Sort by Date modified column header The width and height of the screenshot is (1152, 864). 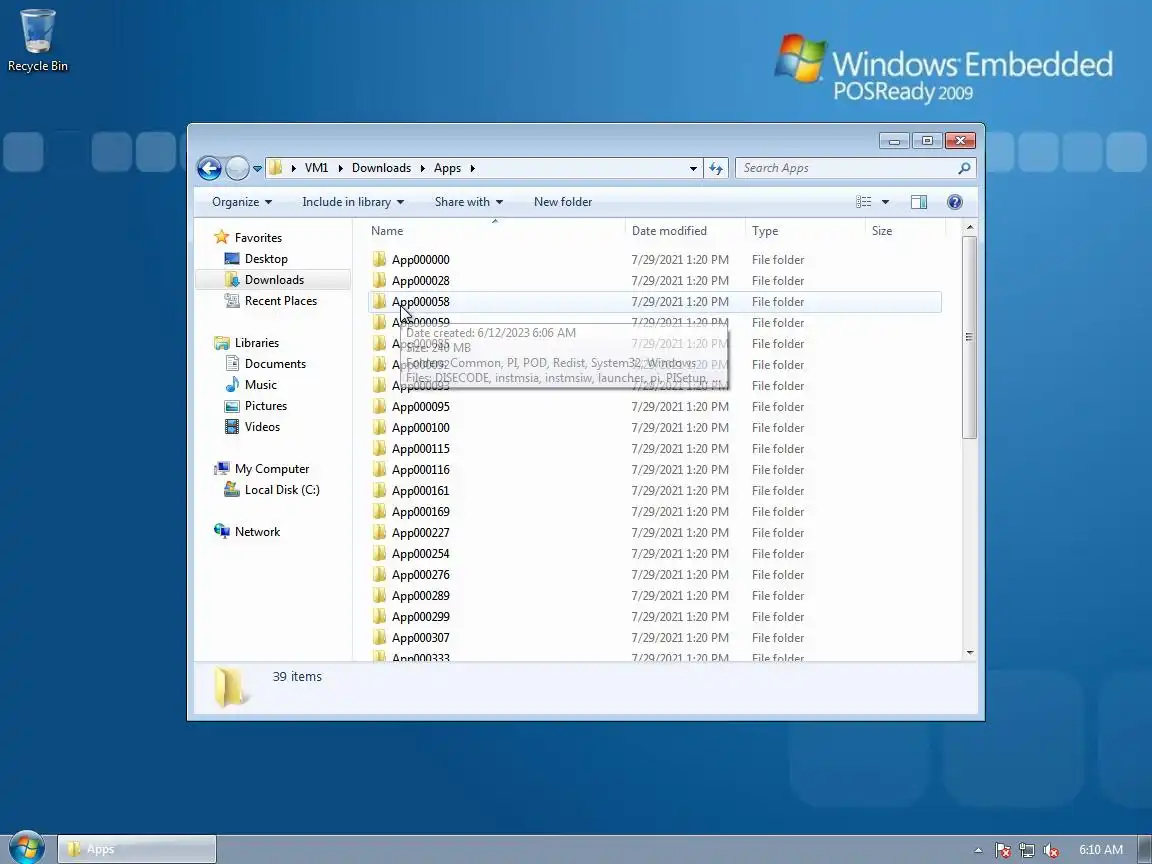click(x=685, y=231)
